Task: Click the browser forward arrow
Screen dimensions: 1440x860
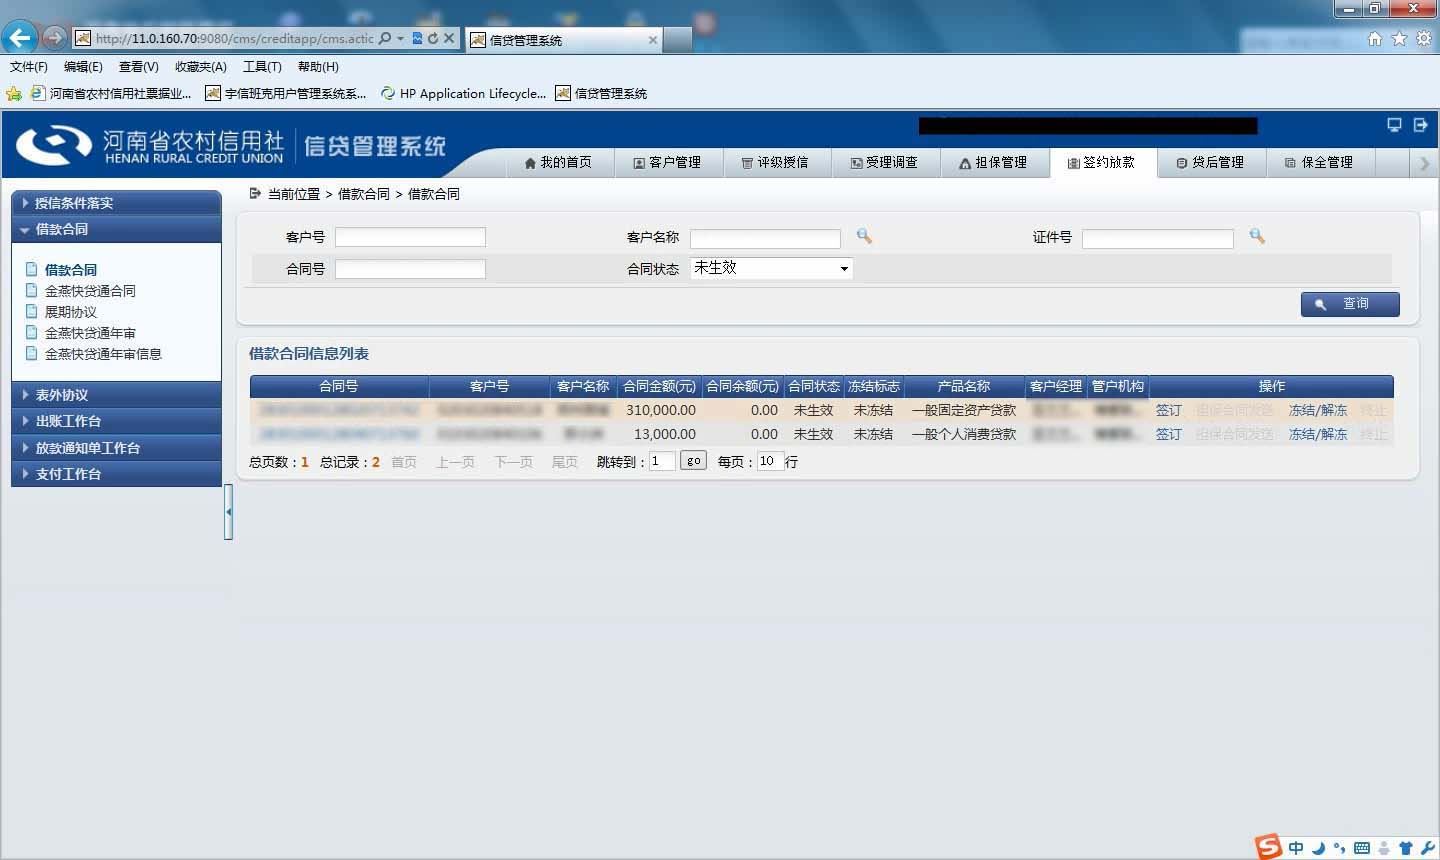Action: [x=54, y=38]
